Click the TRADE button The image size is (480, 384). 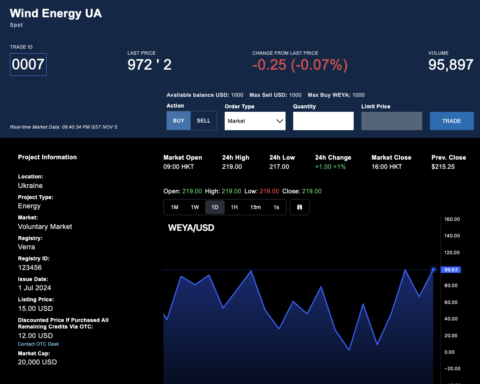click(x=452, y=121)
